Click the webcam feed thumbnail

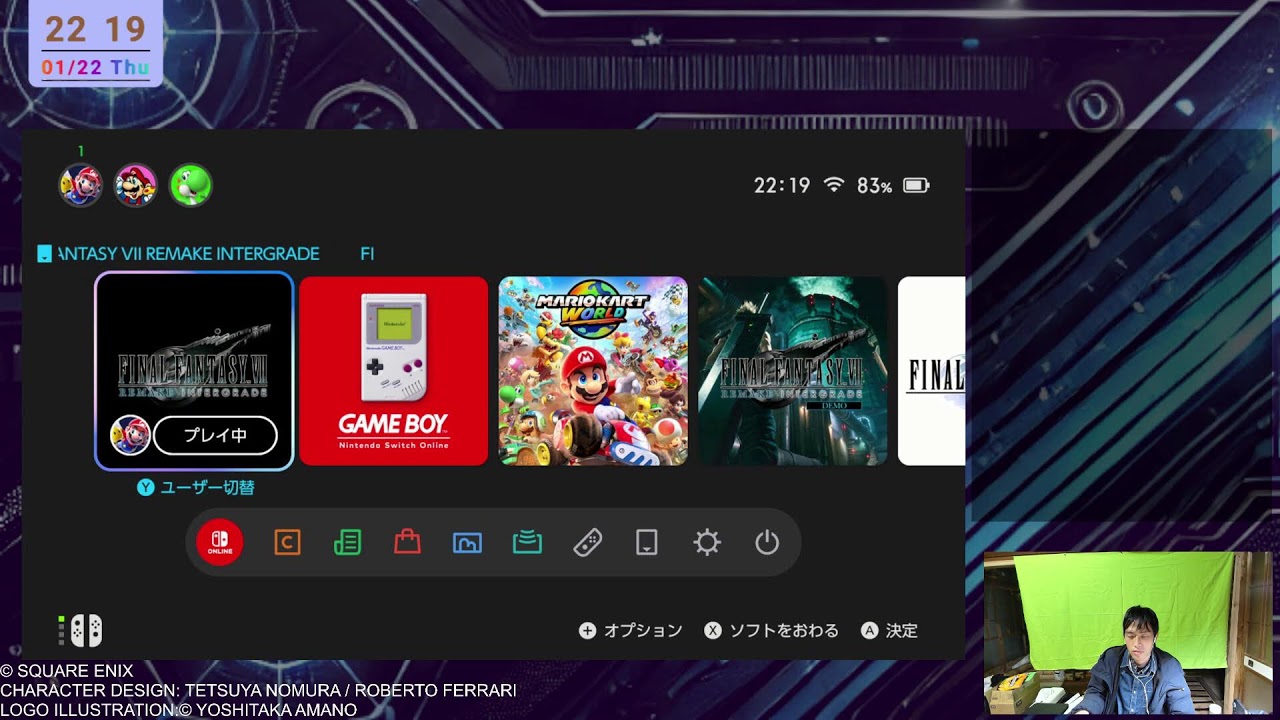1126,632
